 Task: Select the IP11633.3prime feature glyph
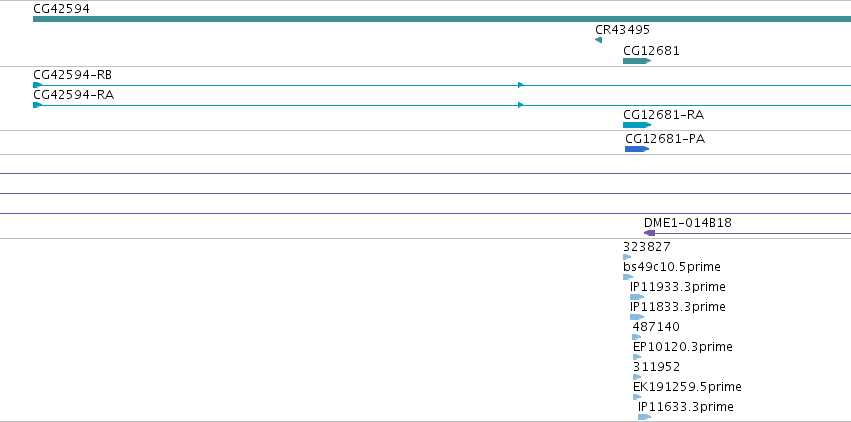pyautogui.click(x=644, y=417)
